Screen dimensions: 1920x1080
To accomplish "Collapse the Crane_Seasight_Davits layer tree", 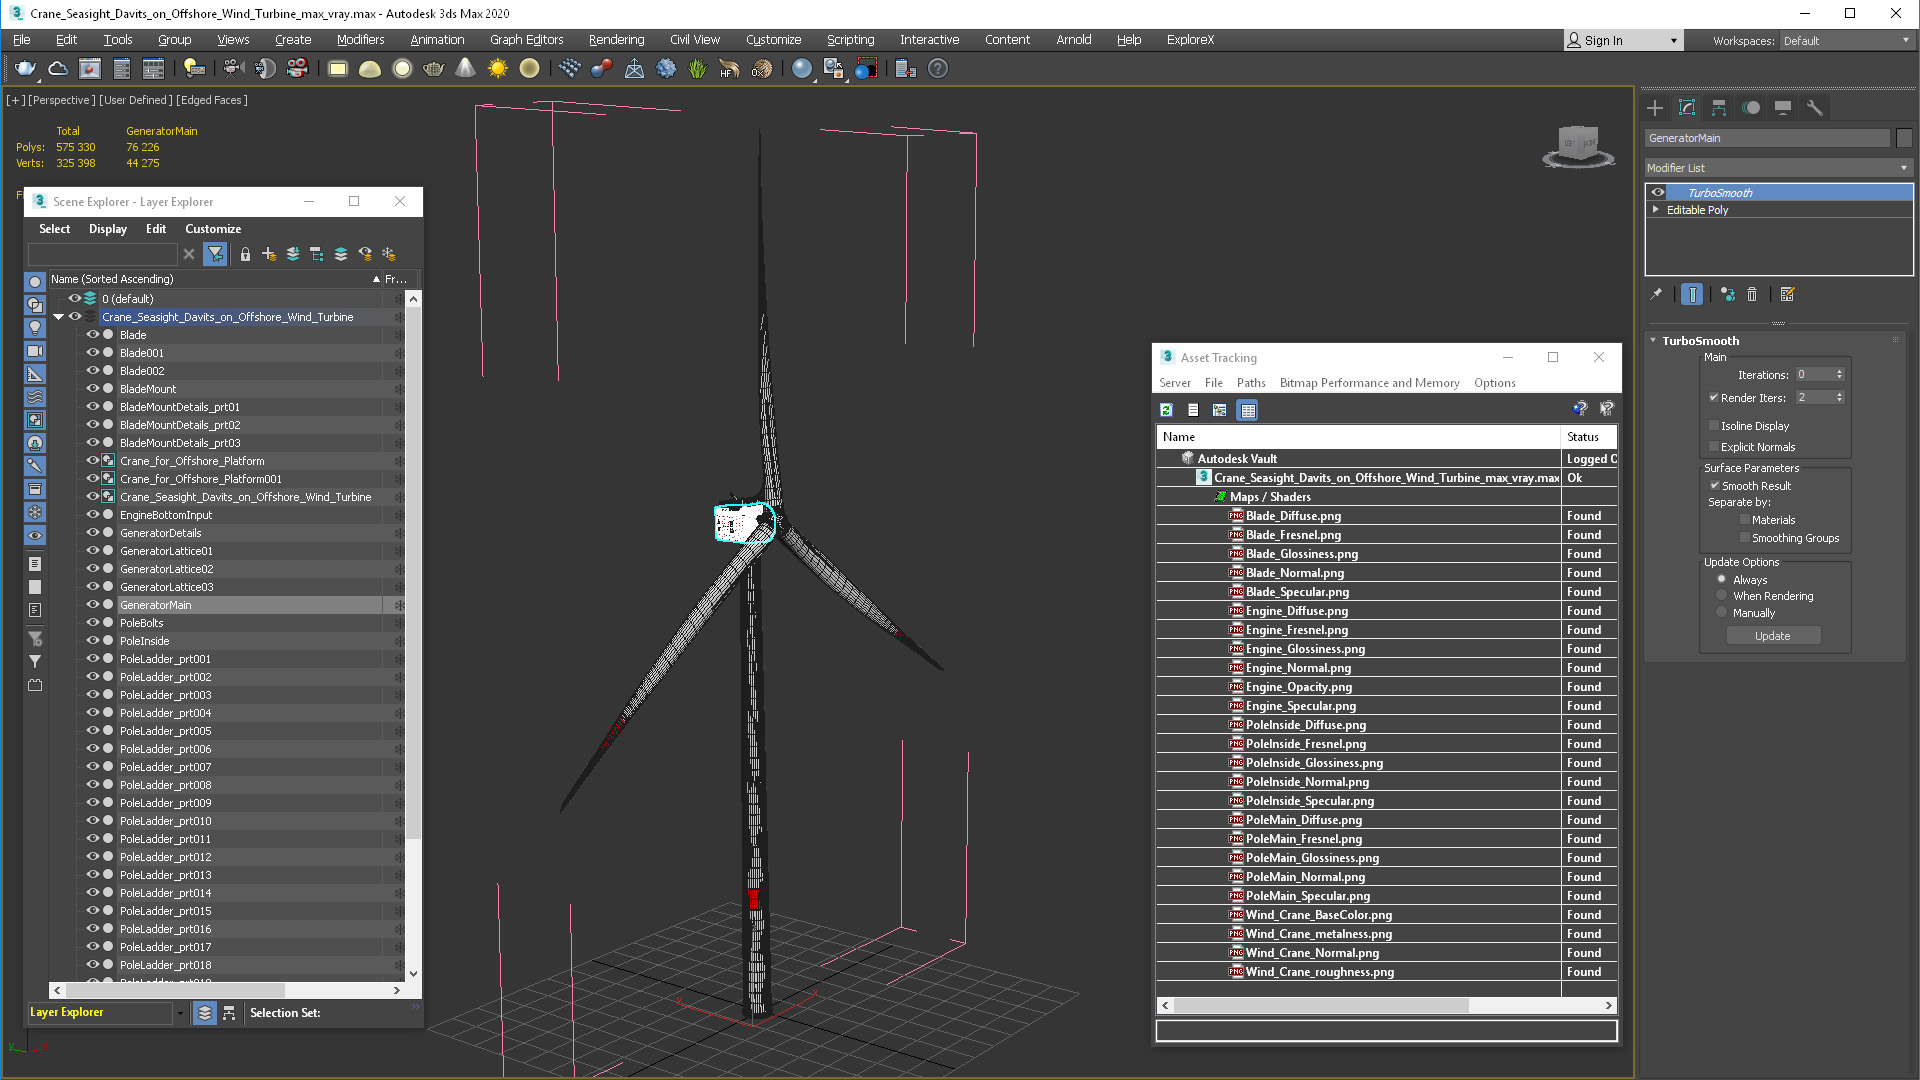I will click(58, 317).
